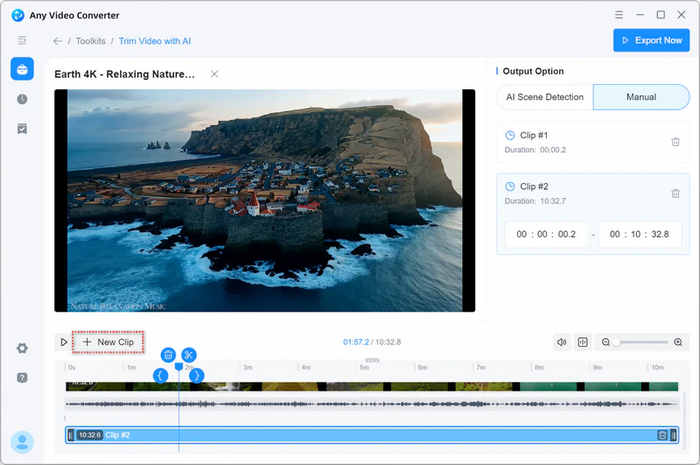Viewport: 700px width, 465px height.
Task: Click the audio waveform track
Action: 372,404
